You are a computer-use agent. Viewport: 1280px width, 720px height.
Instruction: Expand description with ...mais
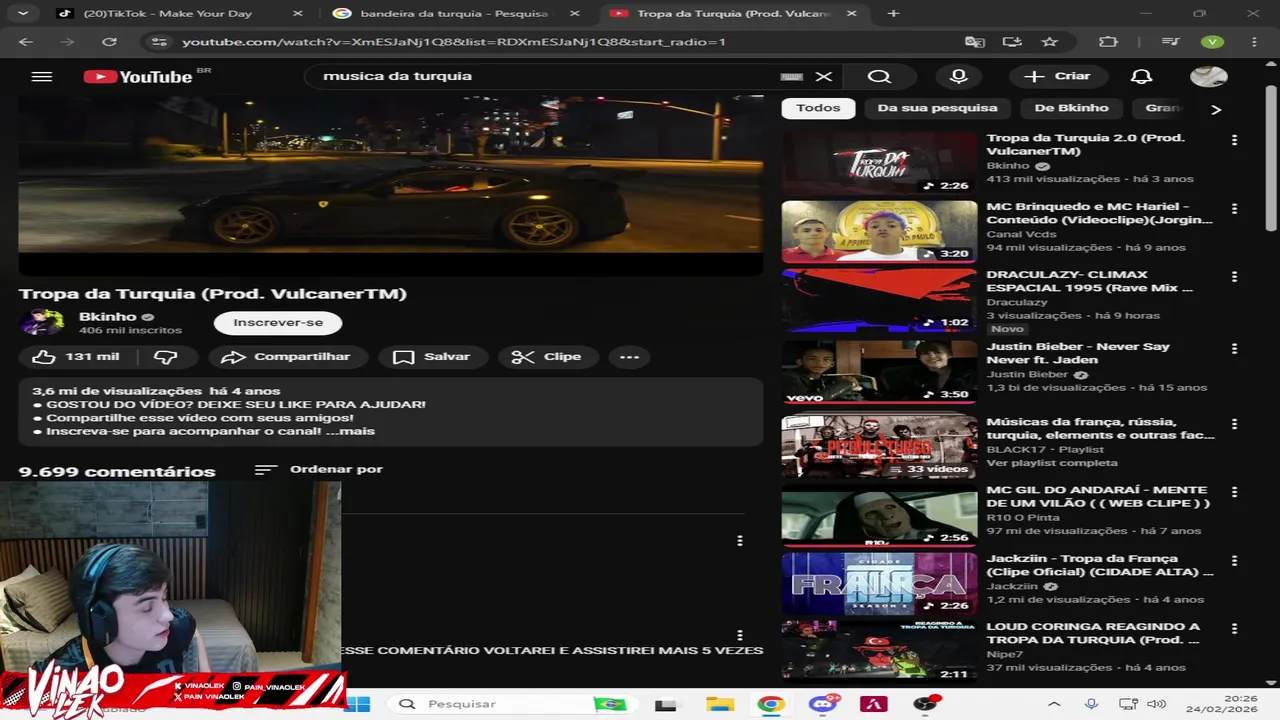[350, 431]
